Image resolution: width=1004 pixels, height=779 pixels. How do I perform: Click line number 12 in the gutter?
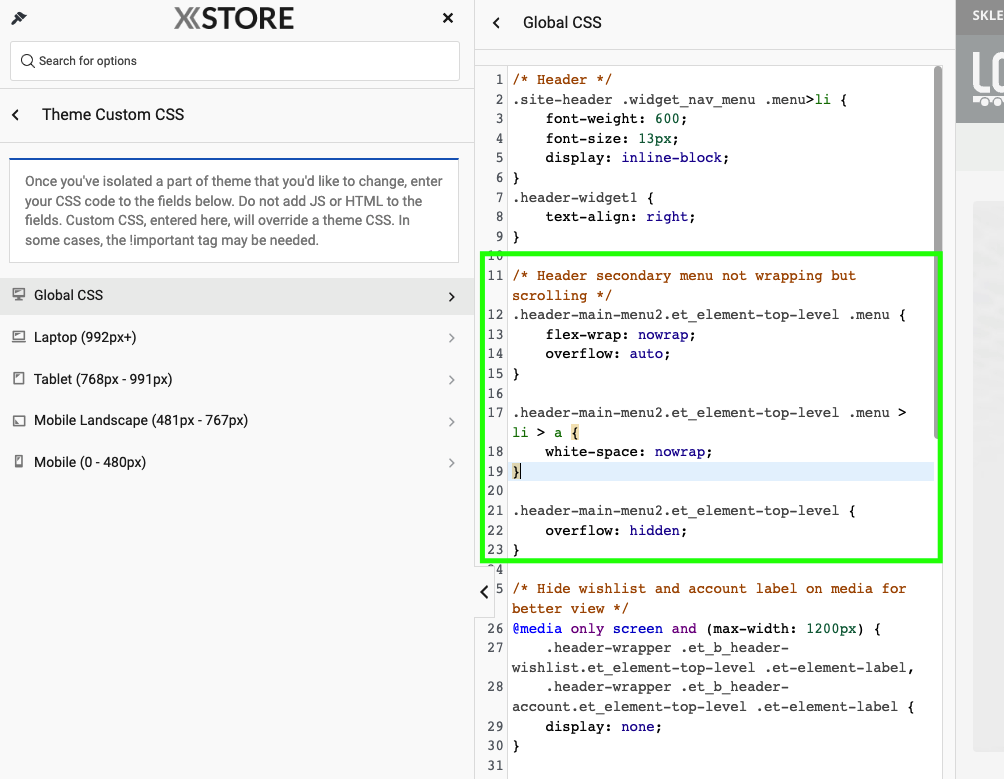click(x=495, y=315)
